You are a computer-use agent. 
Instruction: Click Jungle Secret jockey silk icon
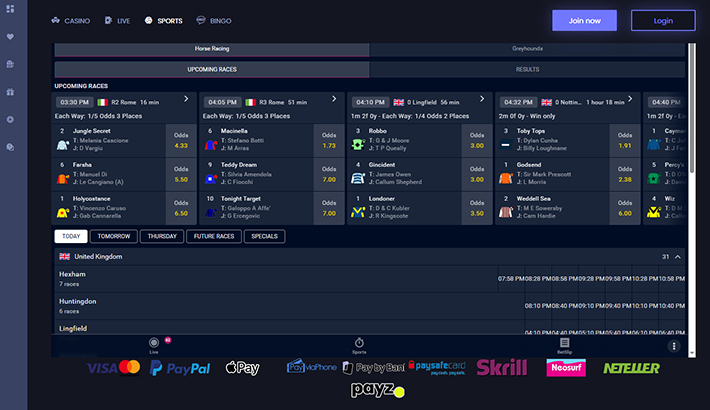pos(62,145)
